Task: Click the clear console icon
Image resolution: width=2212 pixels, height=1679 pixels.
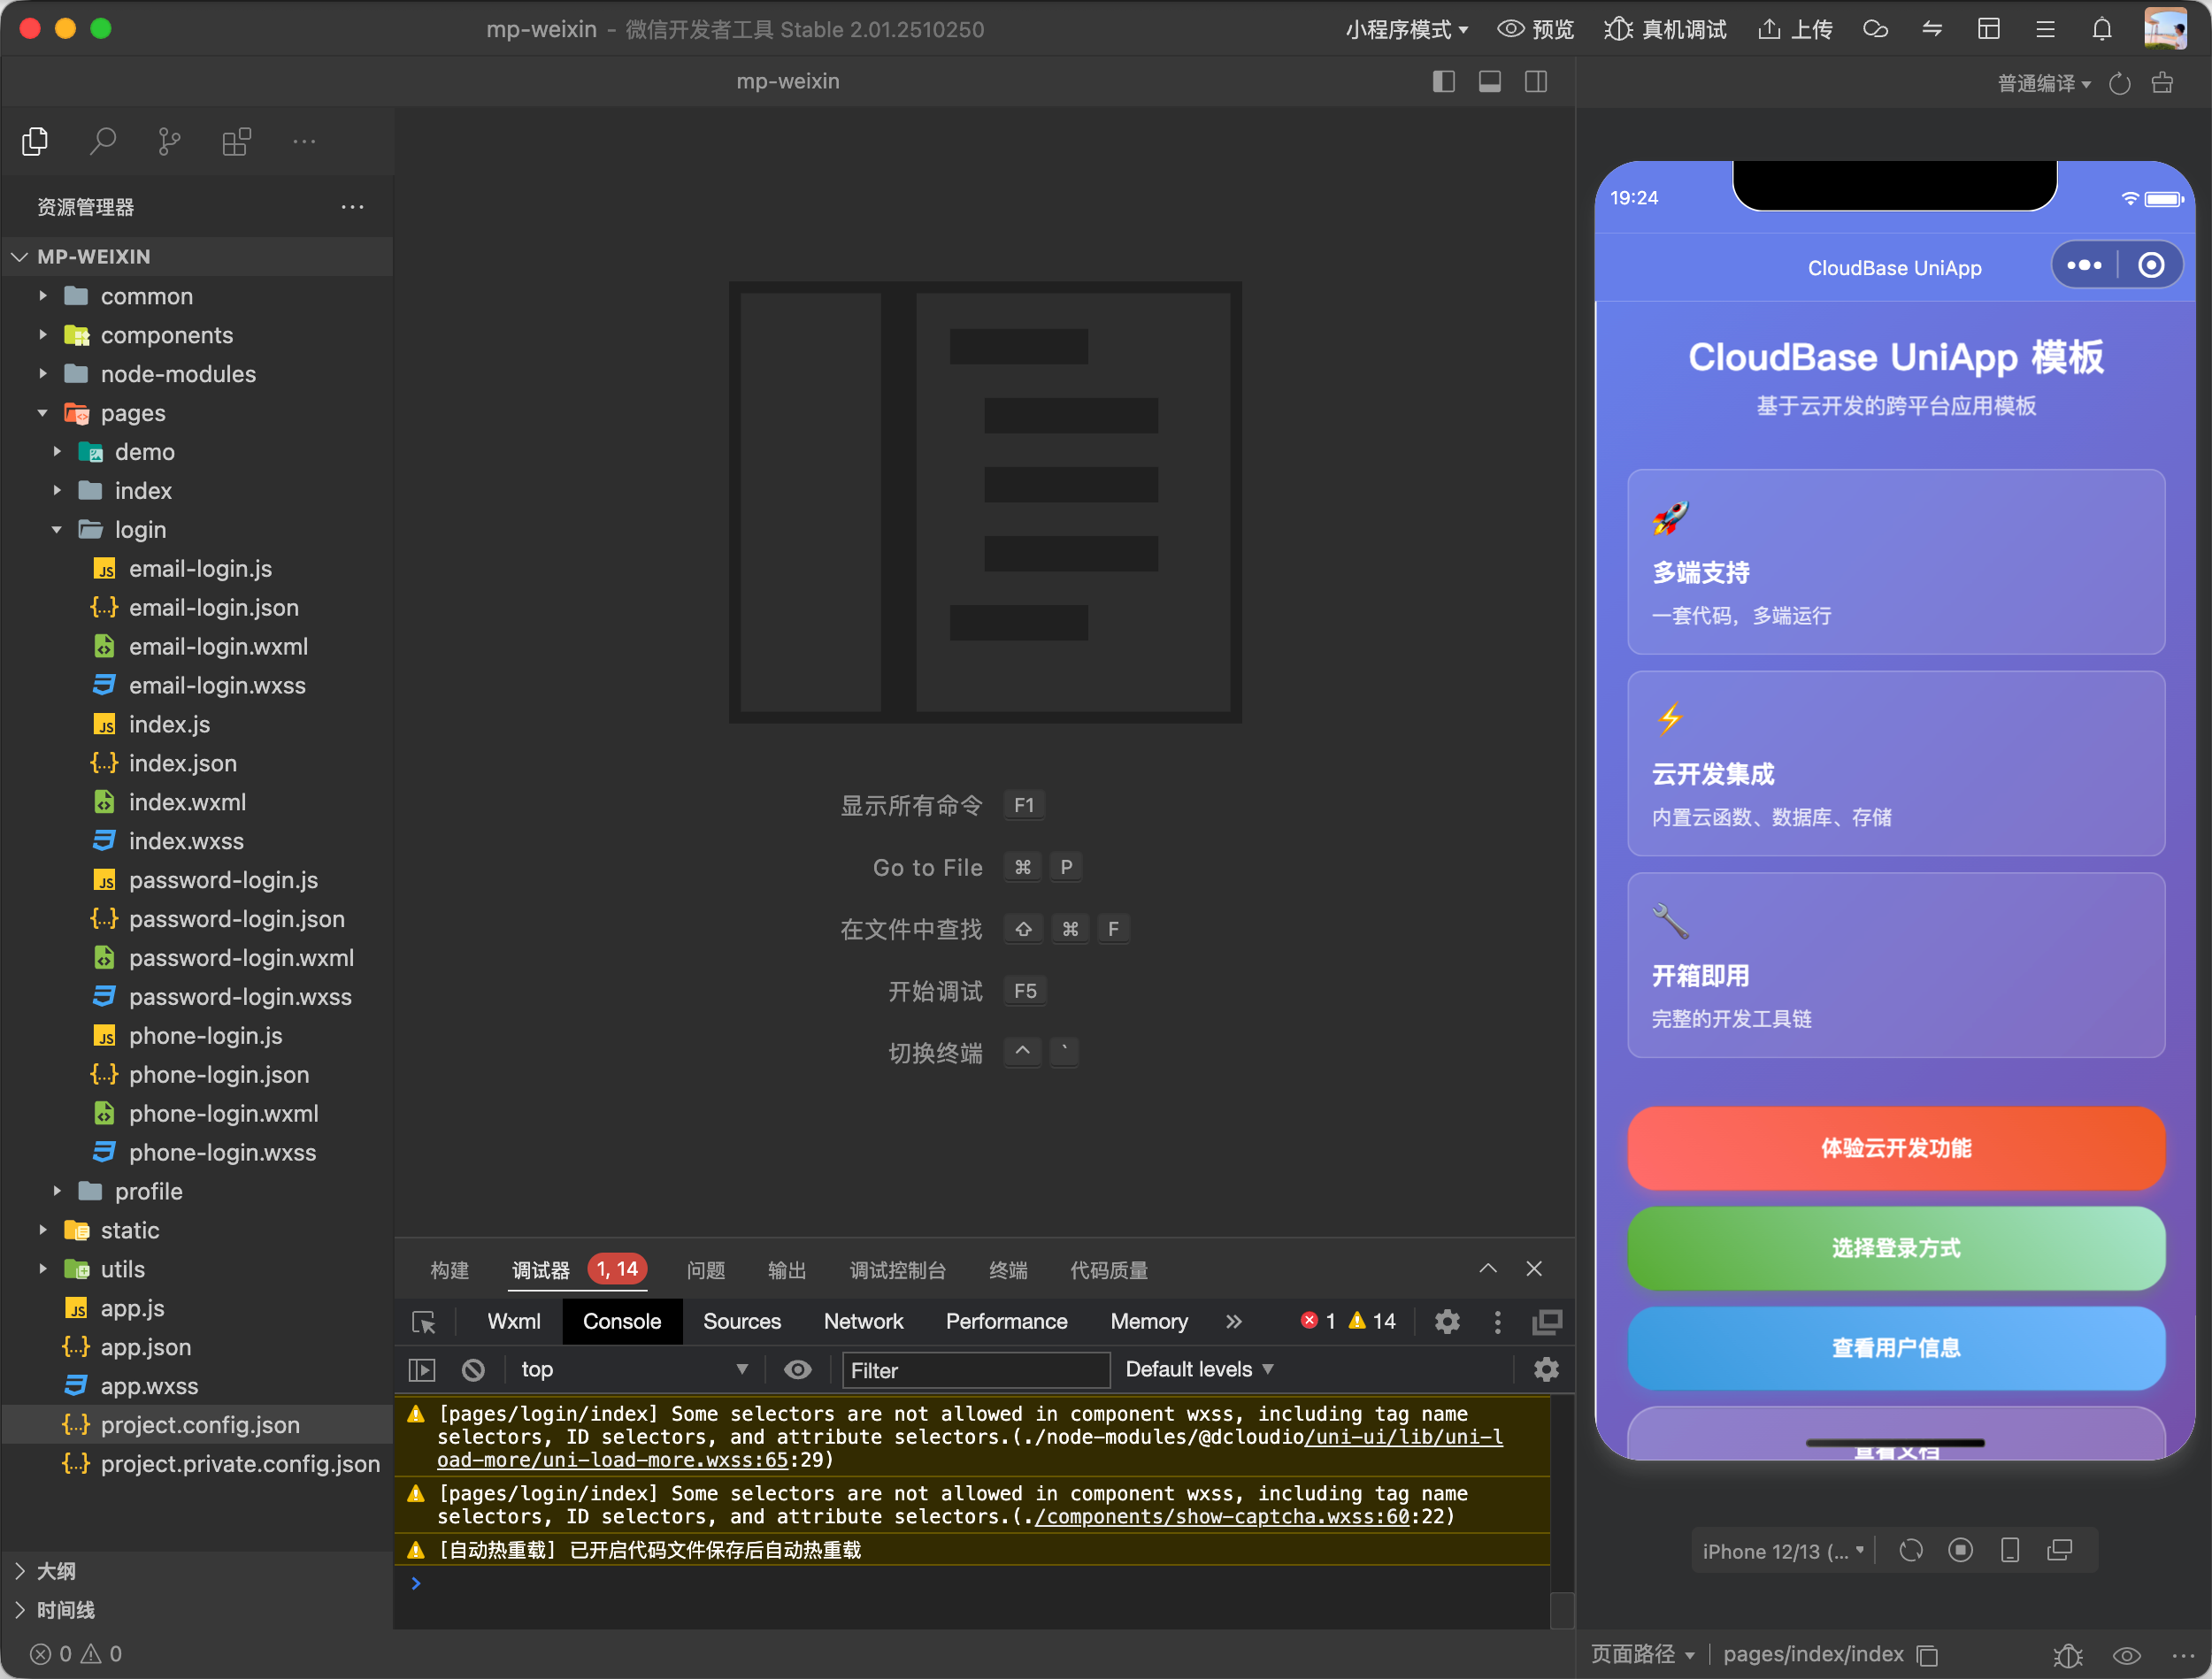Action: pyautogui.click(x=473, y=1369)
